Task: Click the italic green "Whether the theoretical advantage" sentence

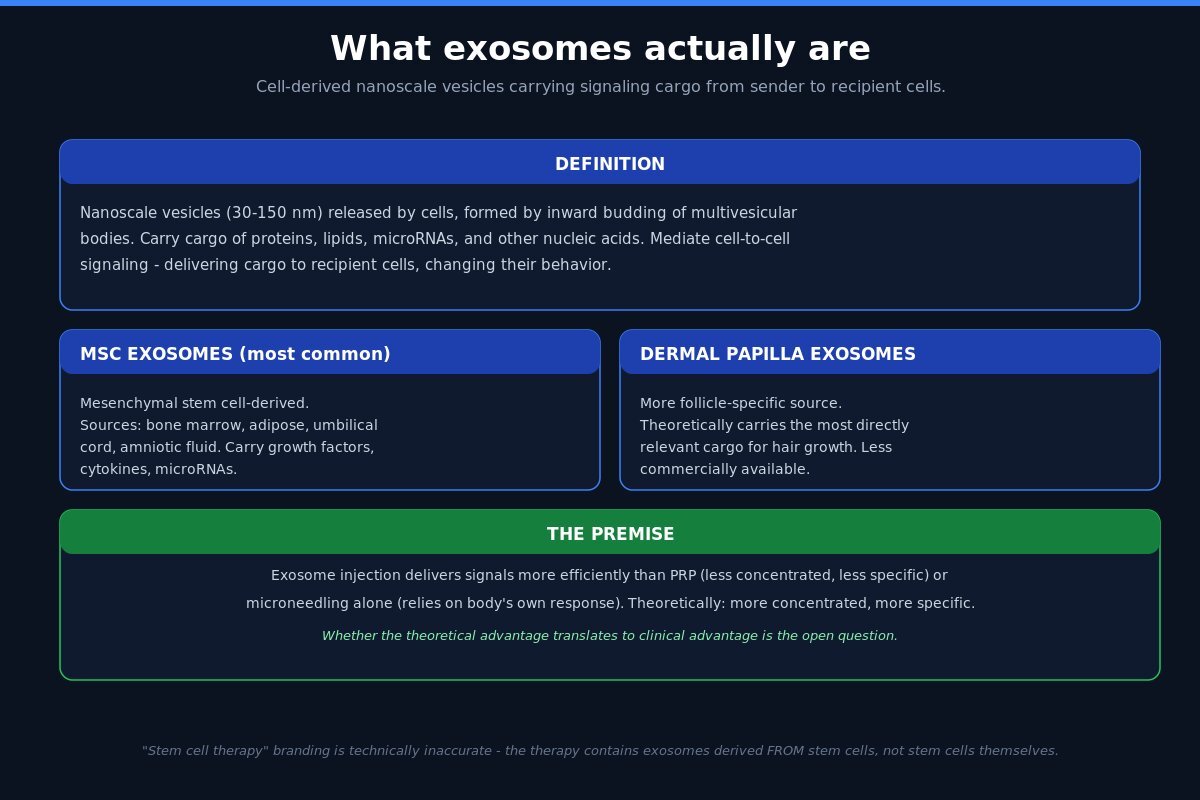Action: point(610,635)
